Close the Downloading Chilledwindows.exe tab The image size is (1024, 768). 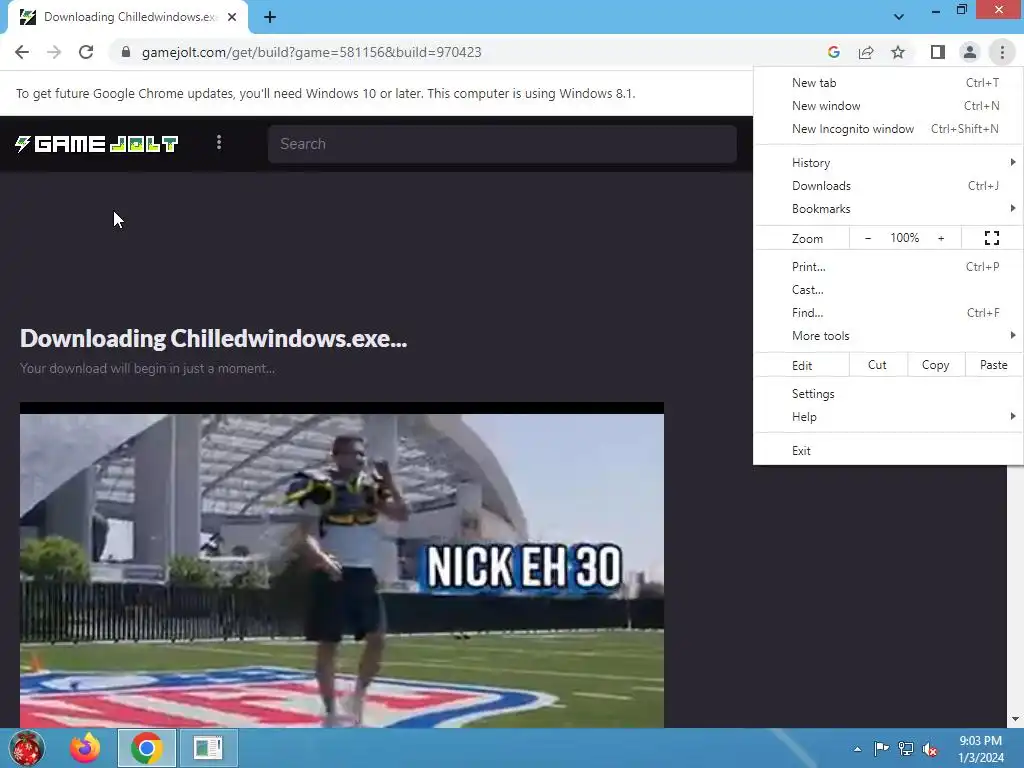pyautogui.click(x=232, y=18)
